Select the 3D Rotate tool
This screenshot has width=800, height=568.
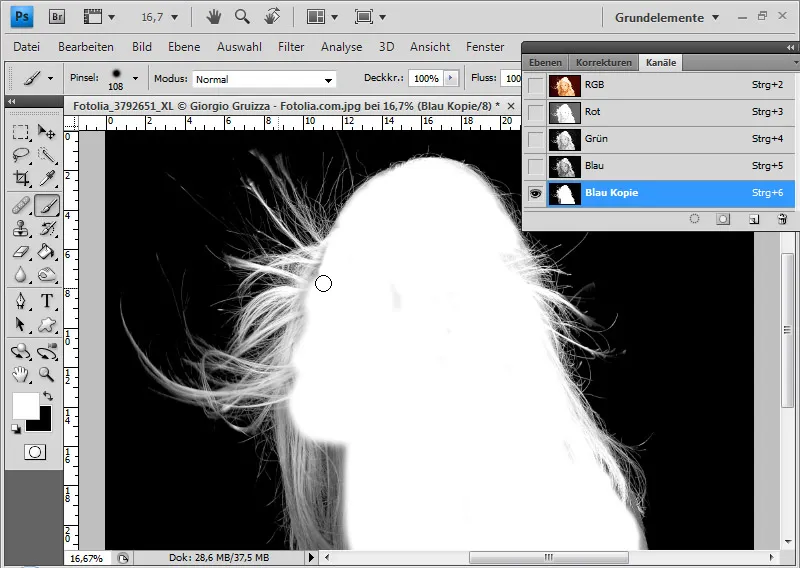coord(20,352)
